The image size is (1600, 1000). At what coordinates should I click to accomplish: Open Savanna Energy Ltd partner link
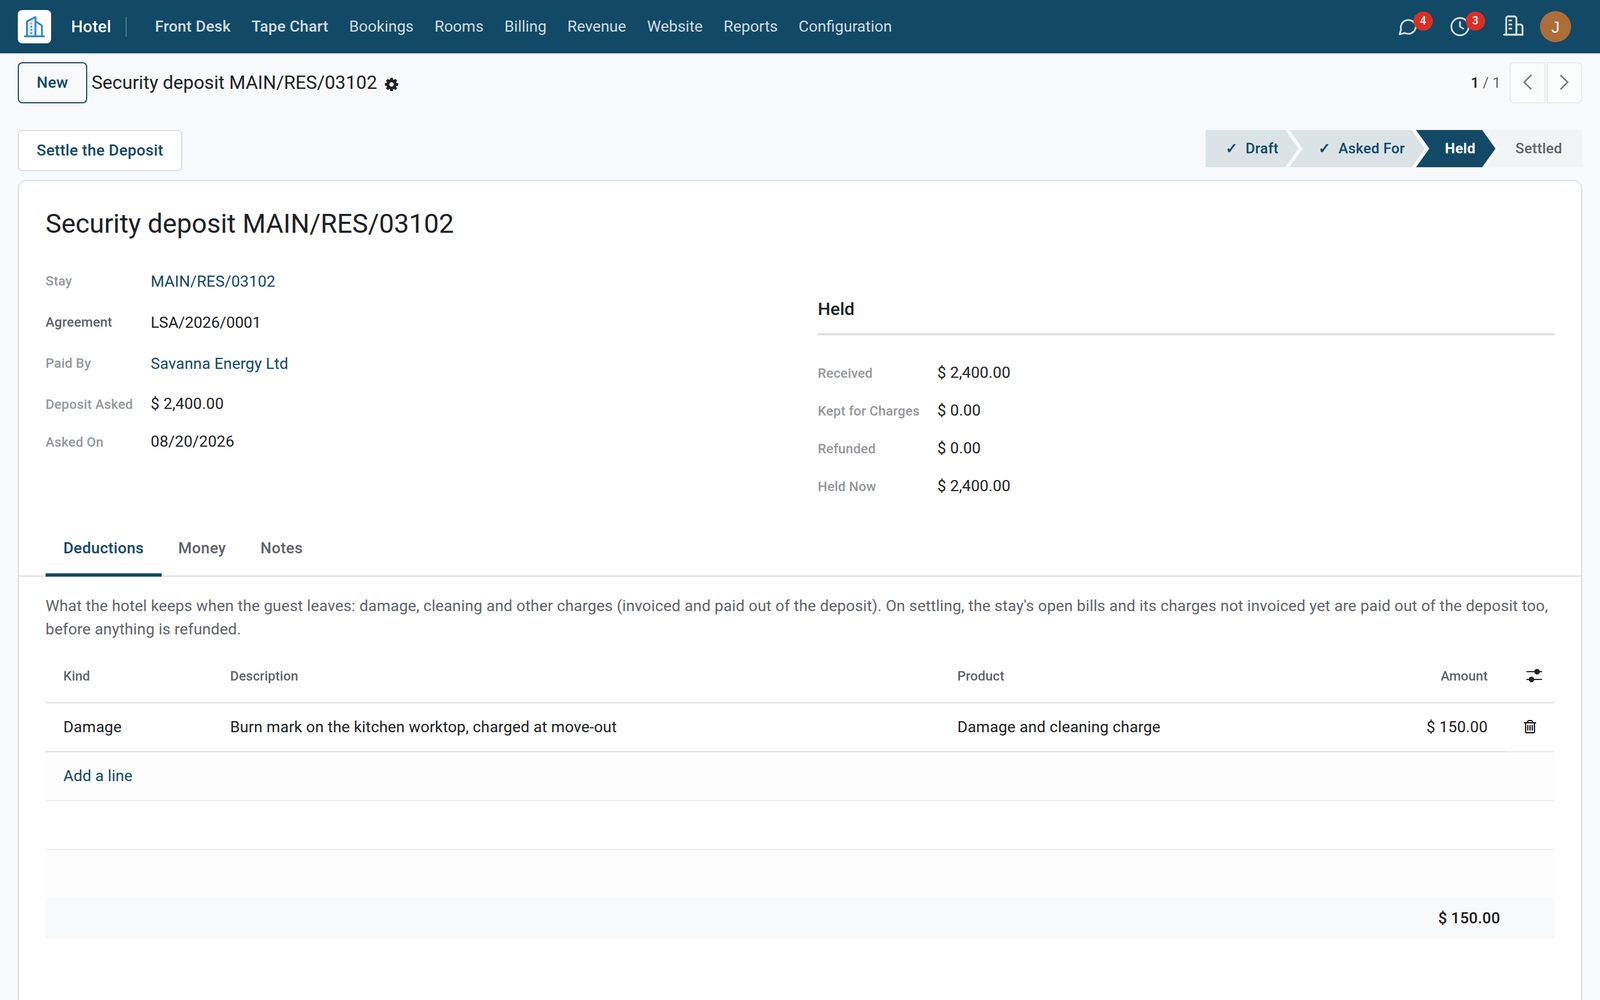click(219, 363)
